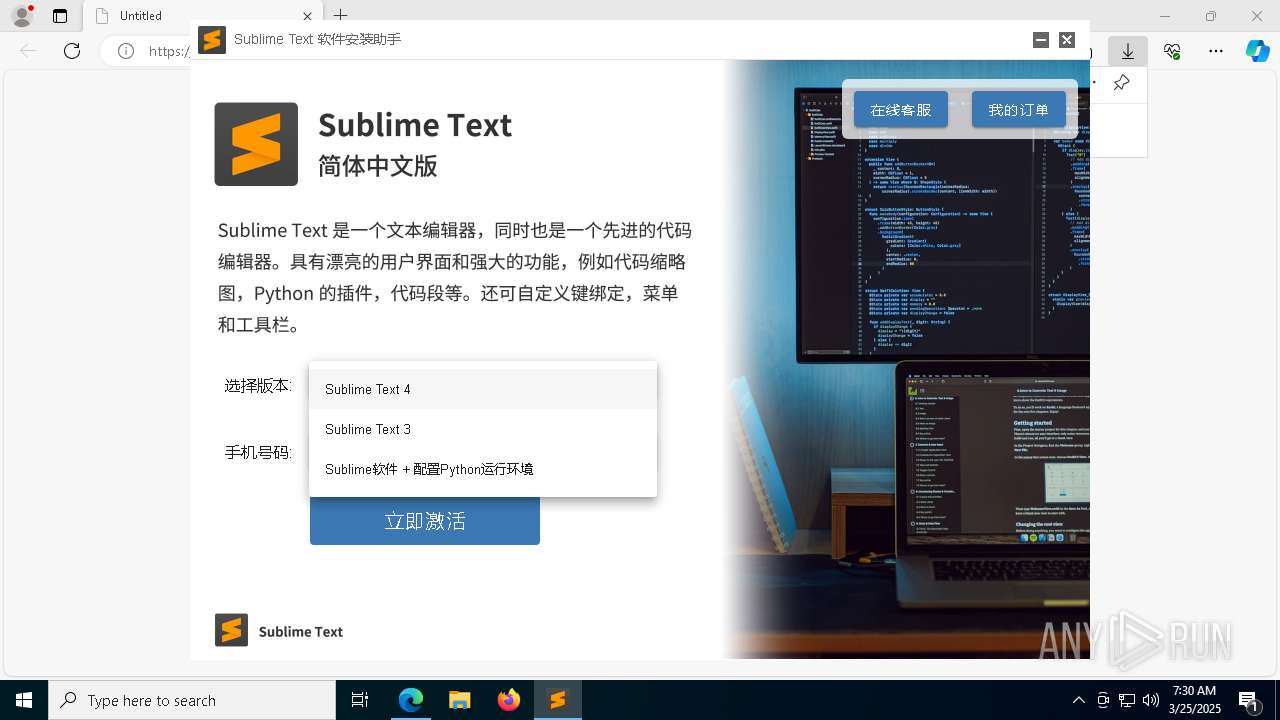This screenshot has height=720, width=1280.
Task: Click the Sublime Text heading text
Action: coord(415,125)
